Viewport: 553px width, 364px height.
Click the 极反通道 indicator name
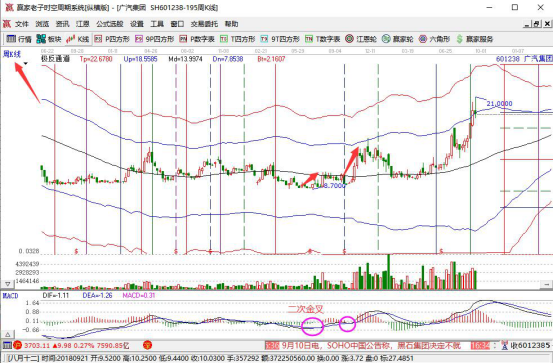coord(55,59)
